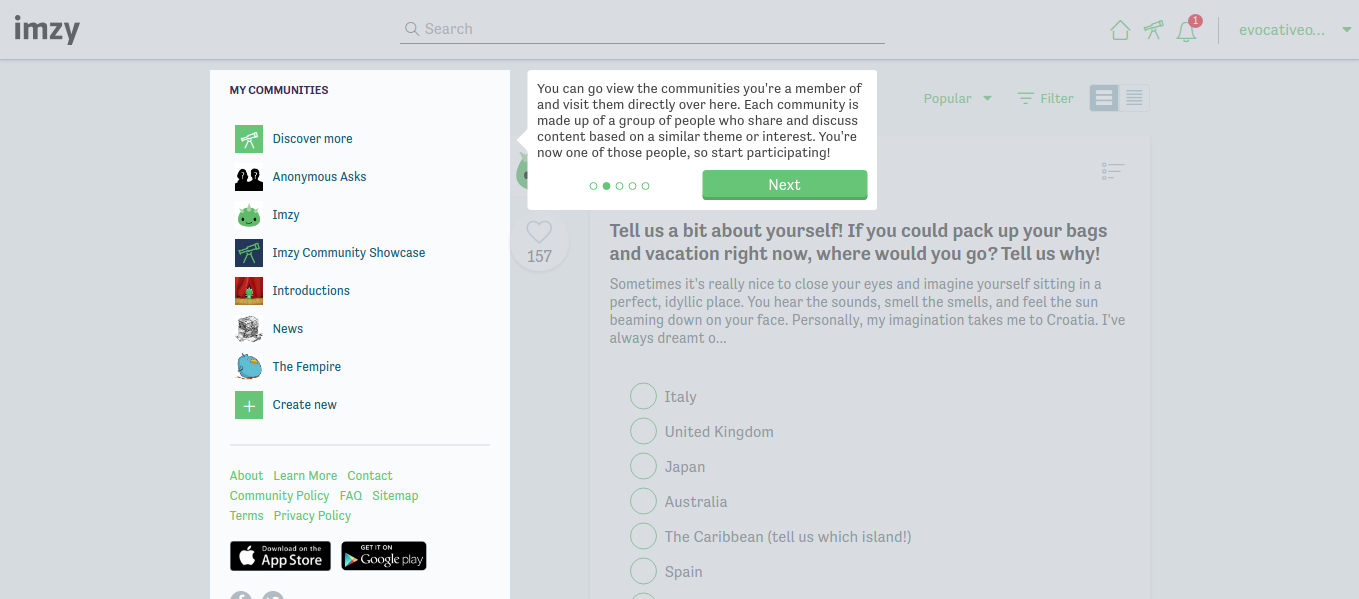Image resolution: width=1359 pixels, height=599 pixels.
Task: Select The Caribbean poll option
Action: coord(643,537)
